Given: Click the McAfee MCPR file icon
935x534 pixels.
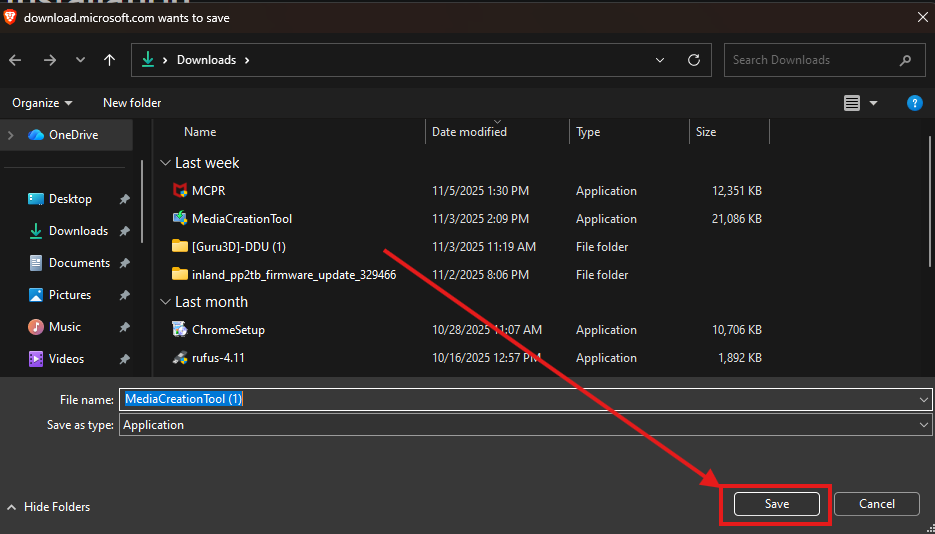Looking at the screenshot, I should click(179, 191).
